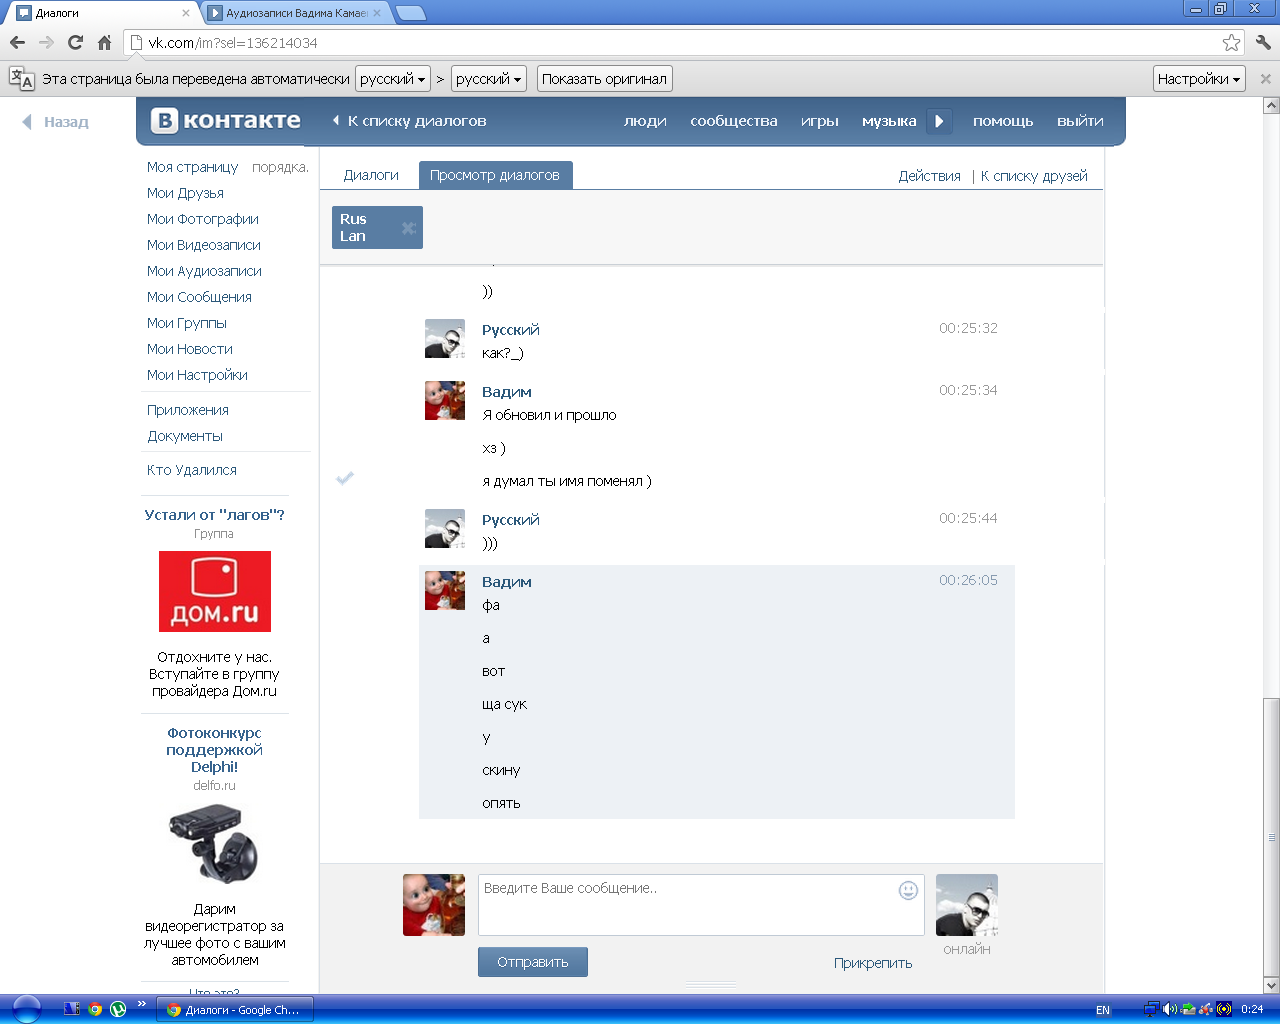Open the target language русский dropdown
The height and width of the screenshot is (1024, 1280).
point(489,79)
